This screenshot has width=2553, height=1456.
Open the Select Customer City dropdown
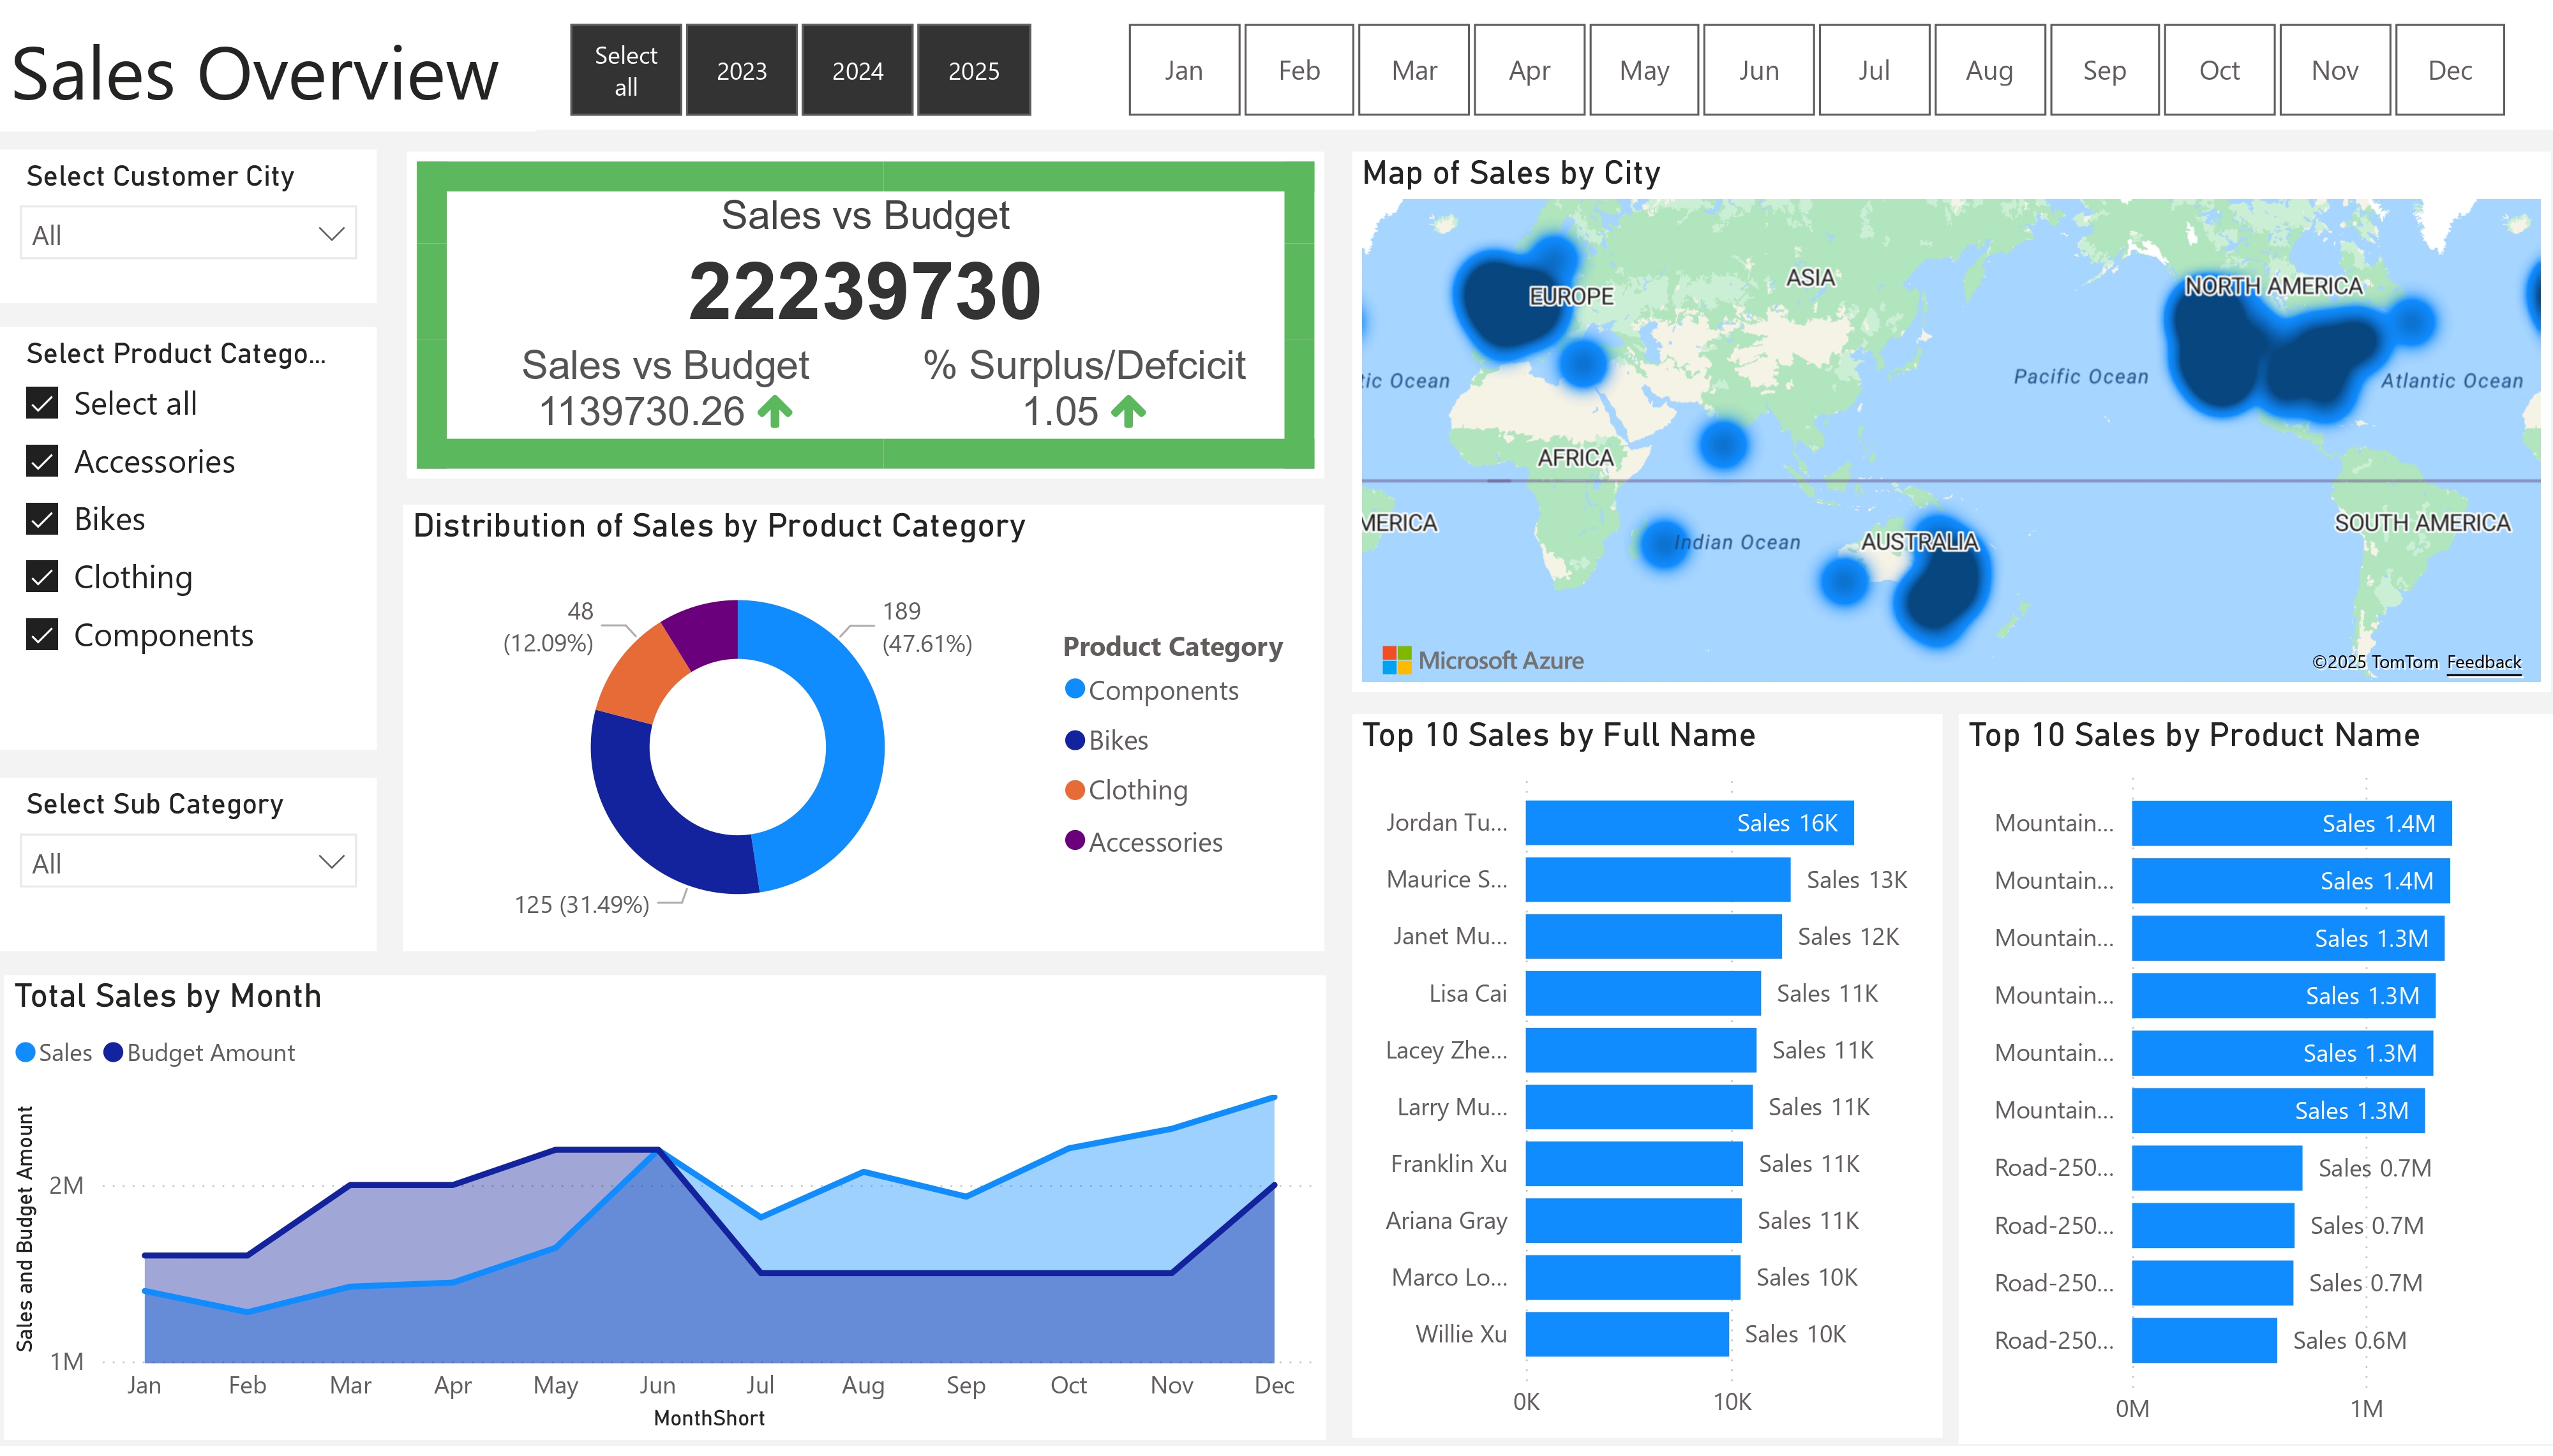(x=187, y=232)
